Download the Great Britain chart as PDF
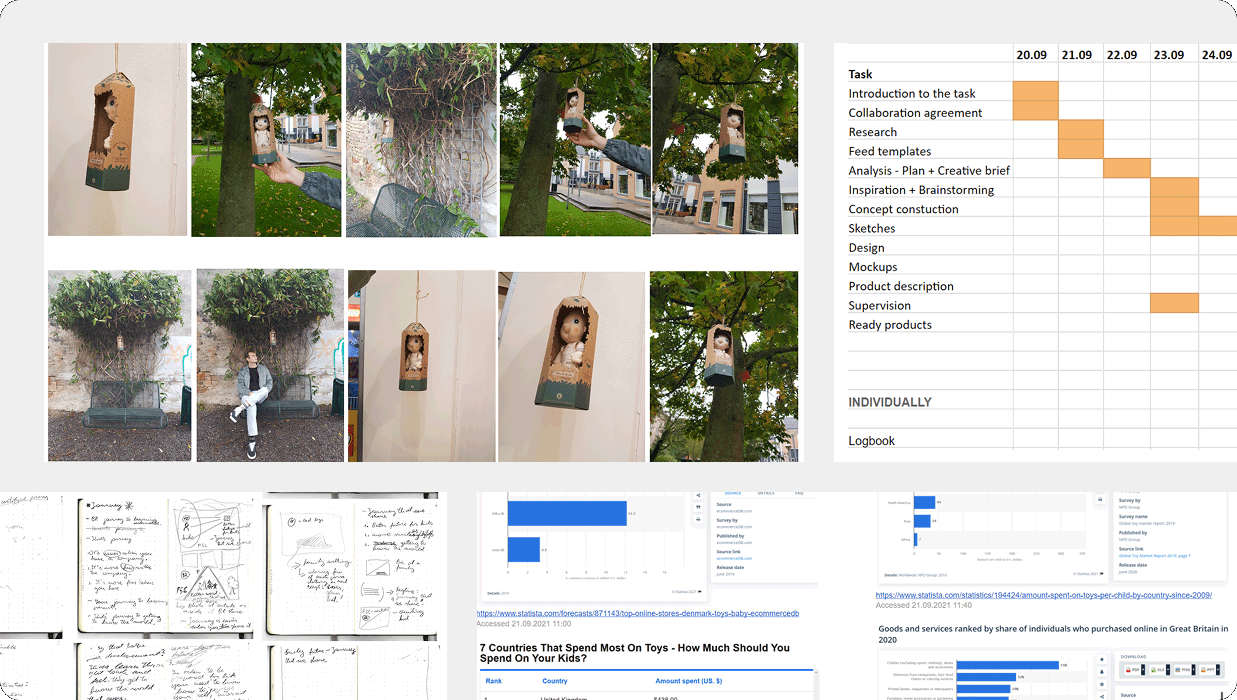The height and width of the screenshot is (700, 1237). pos(1134,670)
